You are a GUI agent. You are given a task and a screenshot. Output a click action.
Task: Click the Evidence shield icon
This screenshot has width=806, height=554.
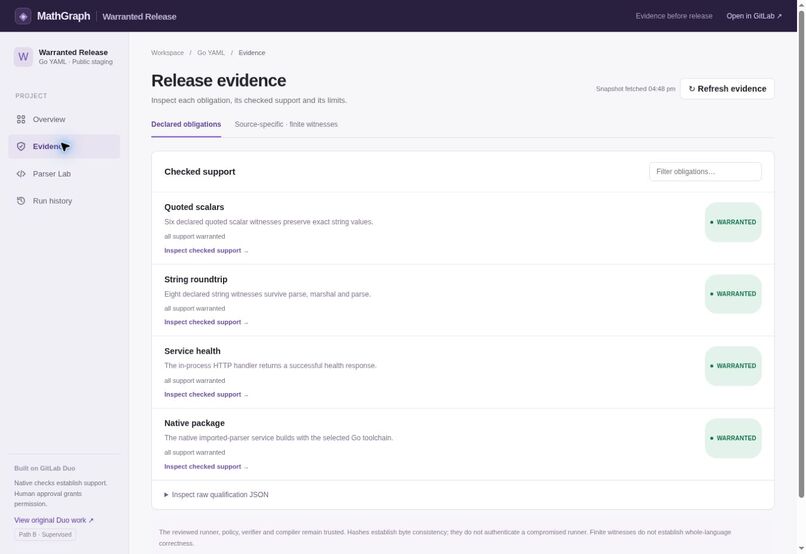(21, 146)
